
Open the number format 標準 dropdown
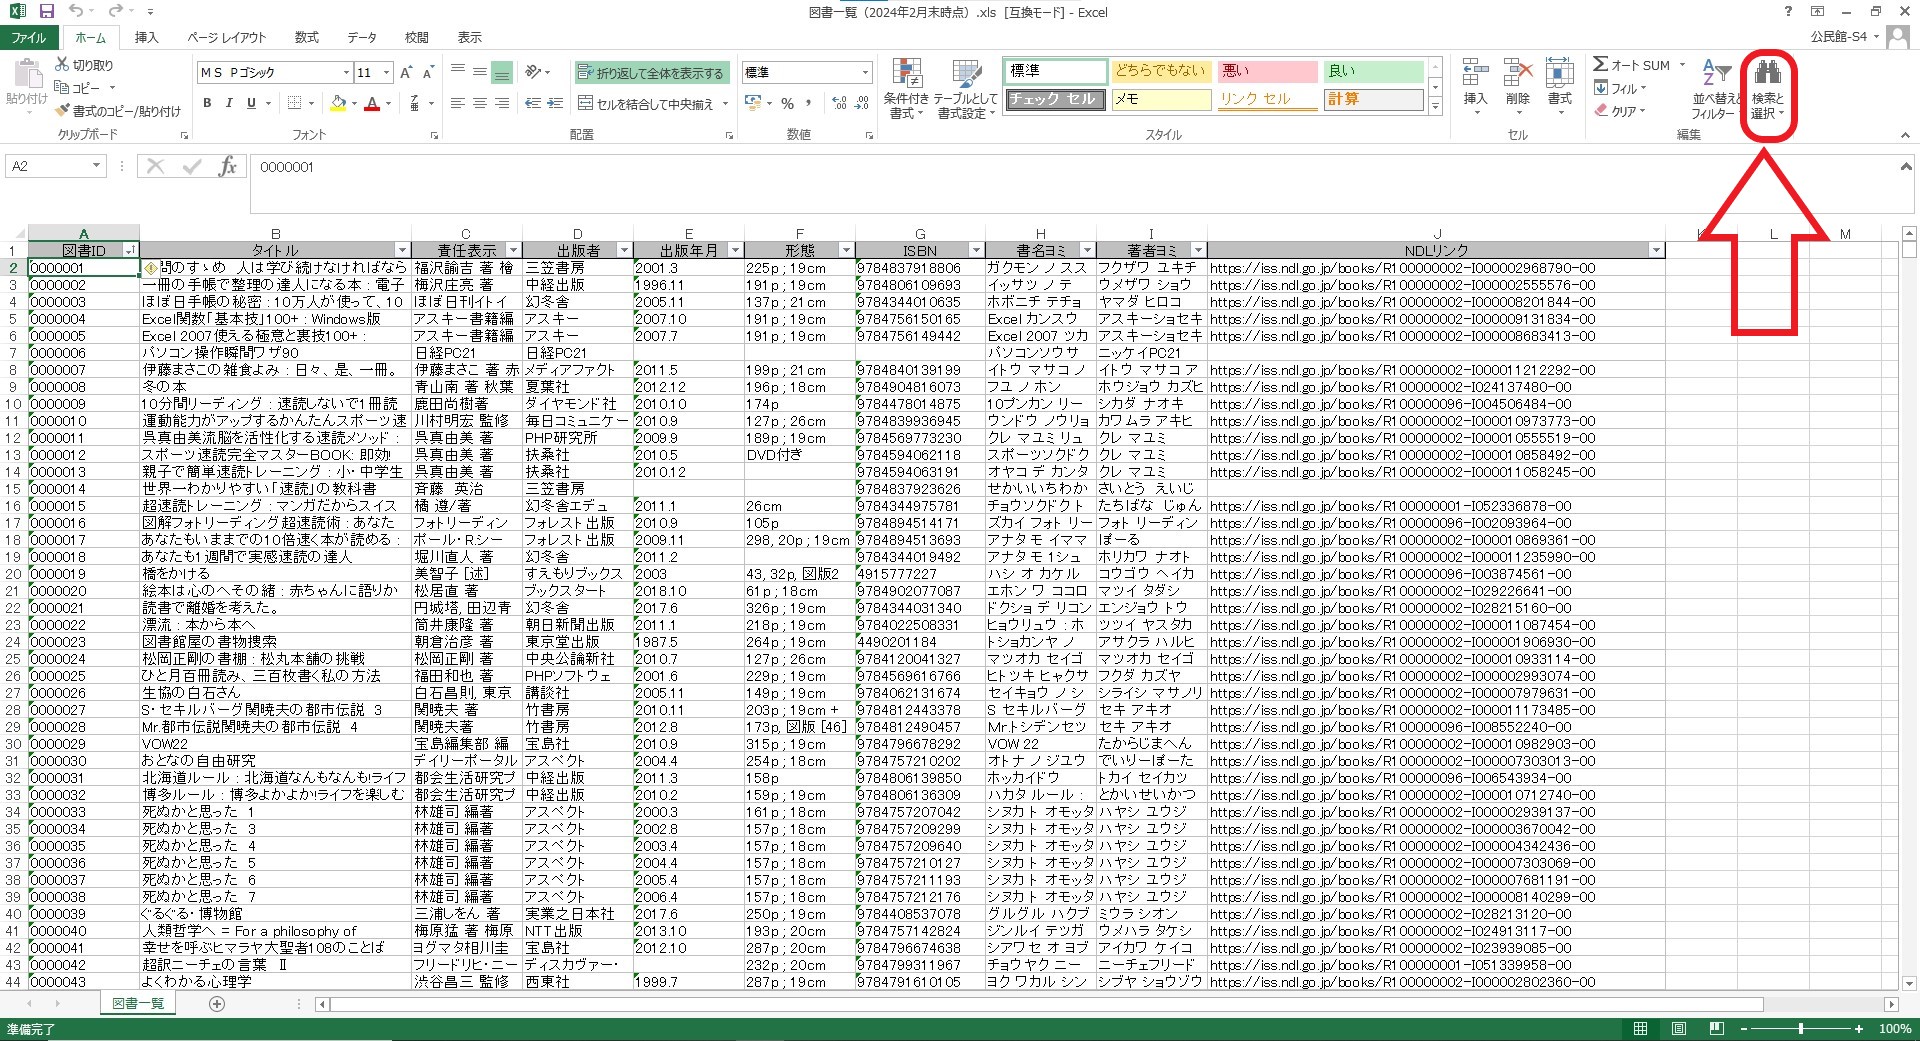point(865,72)
